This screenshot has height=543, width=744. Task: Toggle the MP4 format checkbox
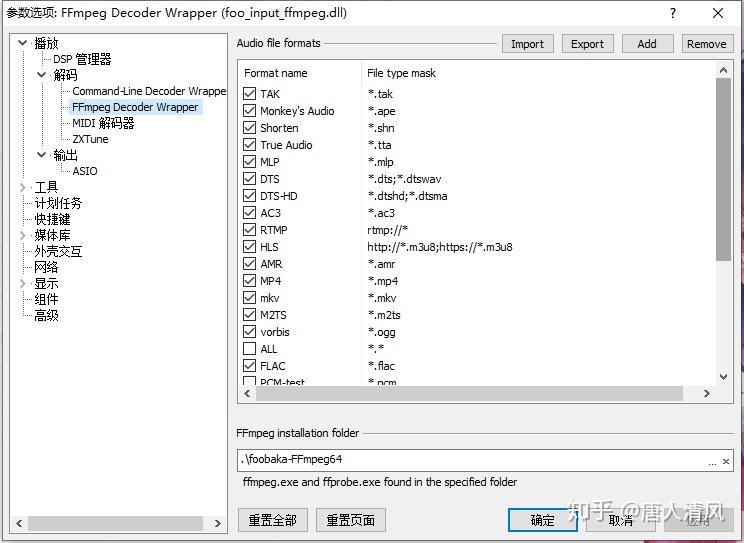coord(250,281)
